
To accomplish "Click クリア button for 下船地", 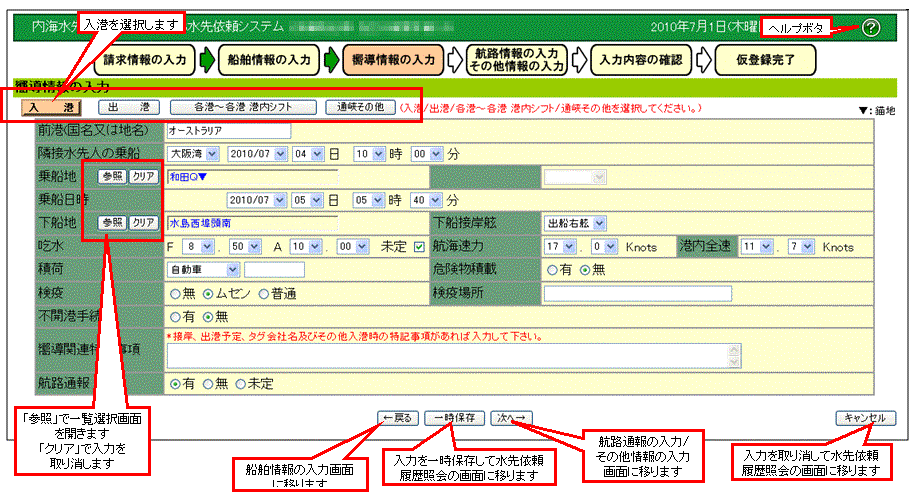I will pyautogui.click(x=145, y=222).
